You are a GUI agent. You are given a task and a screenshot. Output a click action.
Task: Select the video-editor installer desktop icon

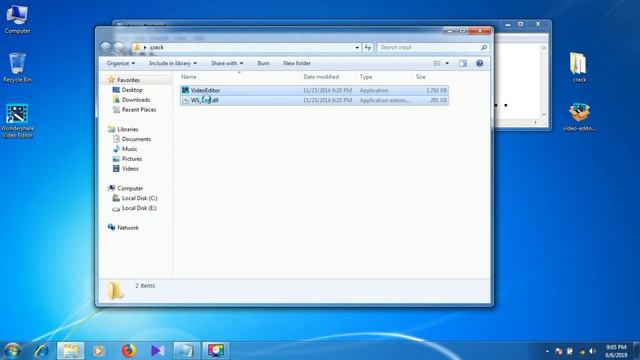click(x=579, y=117)
